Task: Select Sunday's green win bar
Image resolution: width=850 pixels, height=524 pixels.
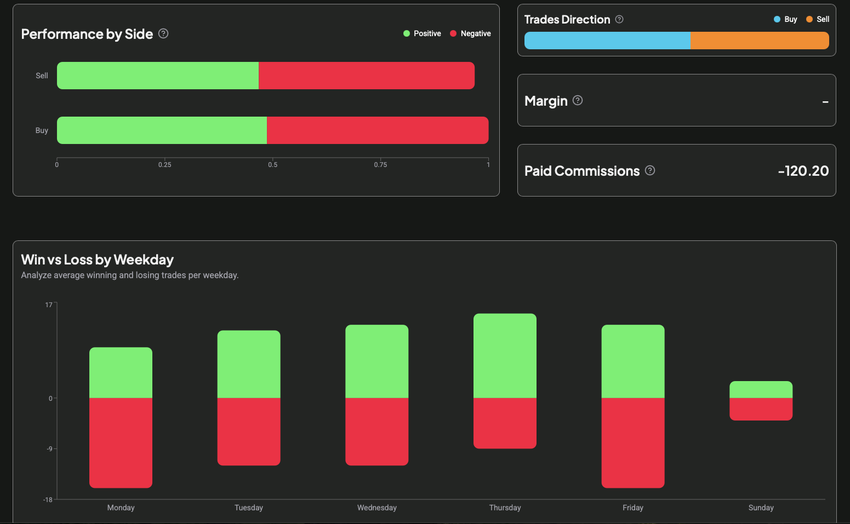Action: pyautogui.click(x=761, y=389)
